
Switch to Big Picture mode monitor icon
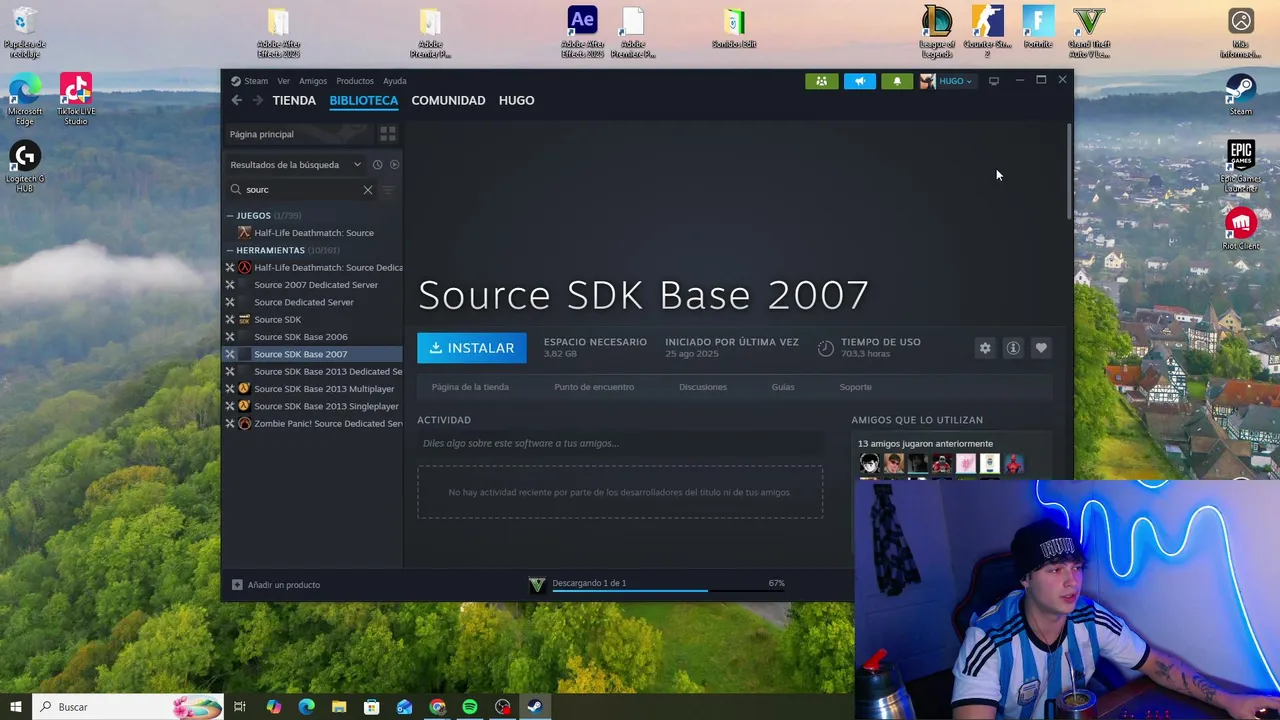(994, 81)
